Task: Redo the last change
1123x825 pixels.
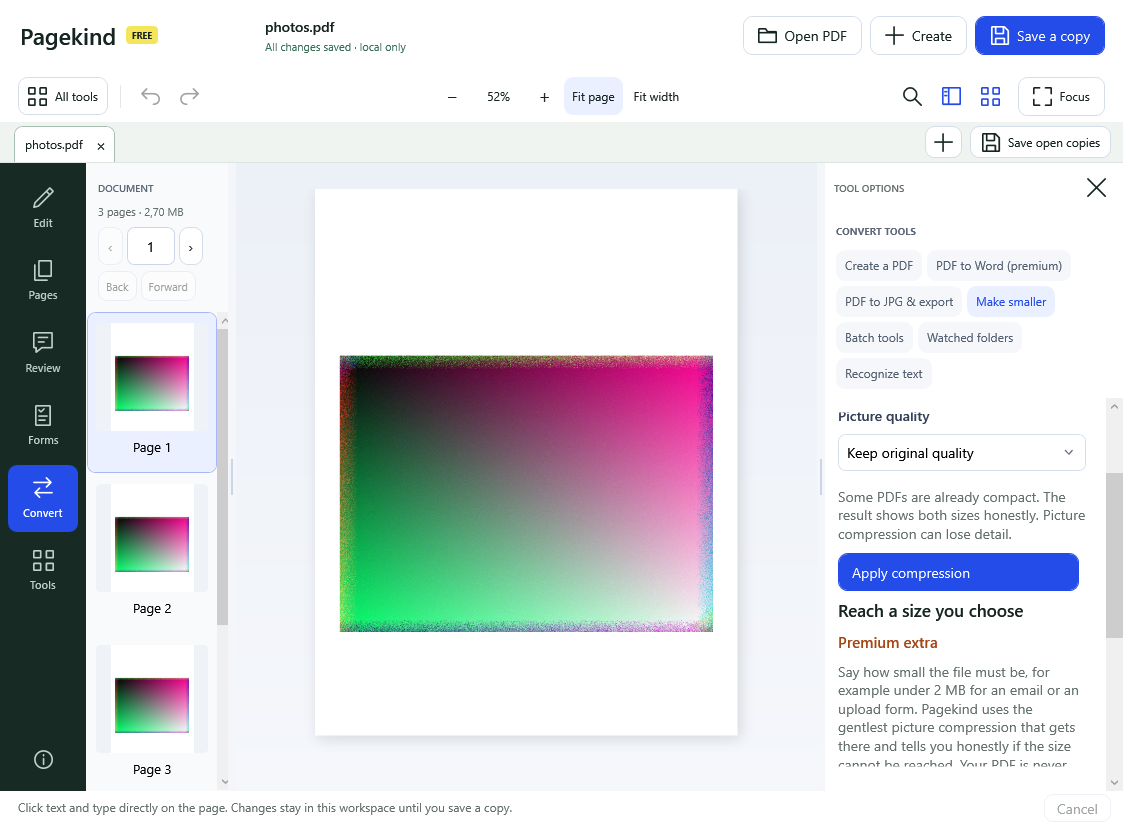Action: click(x=189, y=96)
